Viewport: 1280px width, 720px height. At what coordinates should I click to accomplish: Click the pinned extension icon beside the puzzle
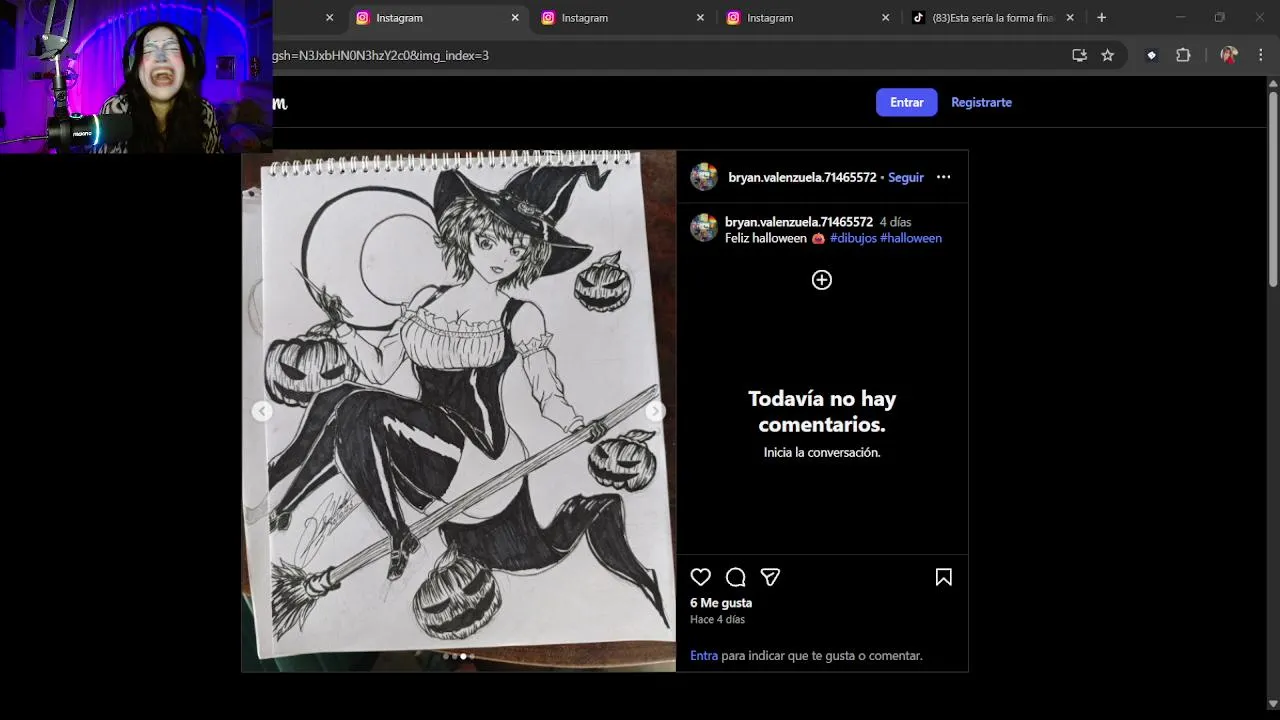click(1151, 56)
